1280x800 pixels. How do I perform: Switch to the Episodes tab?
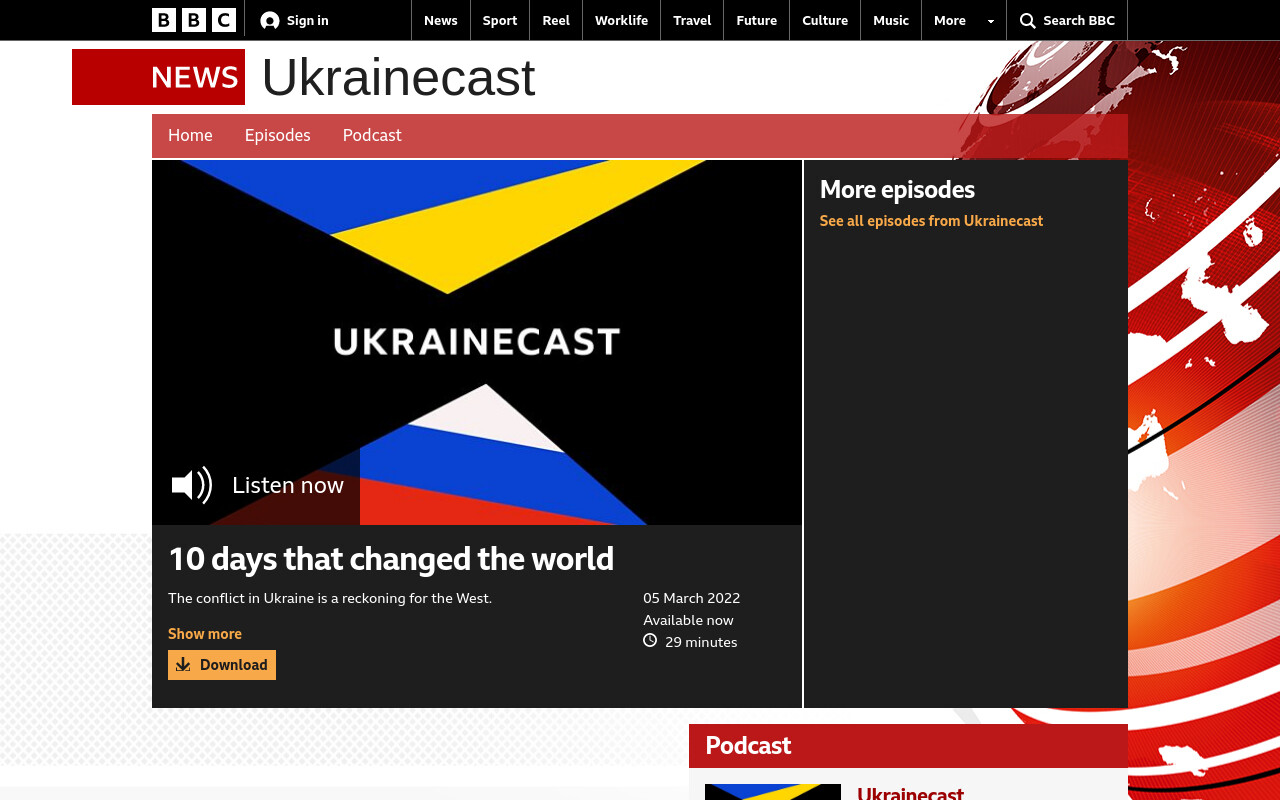click(278, 136)
